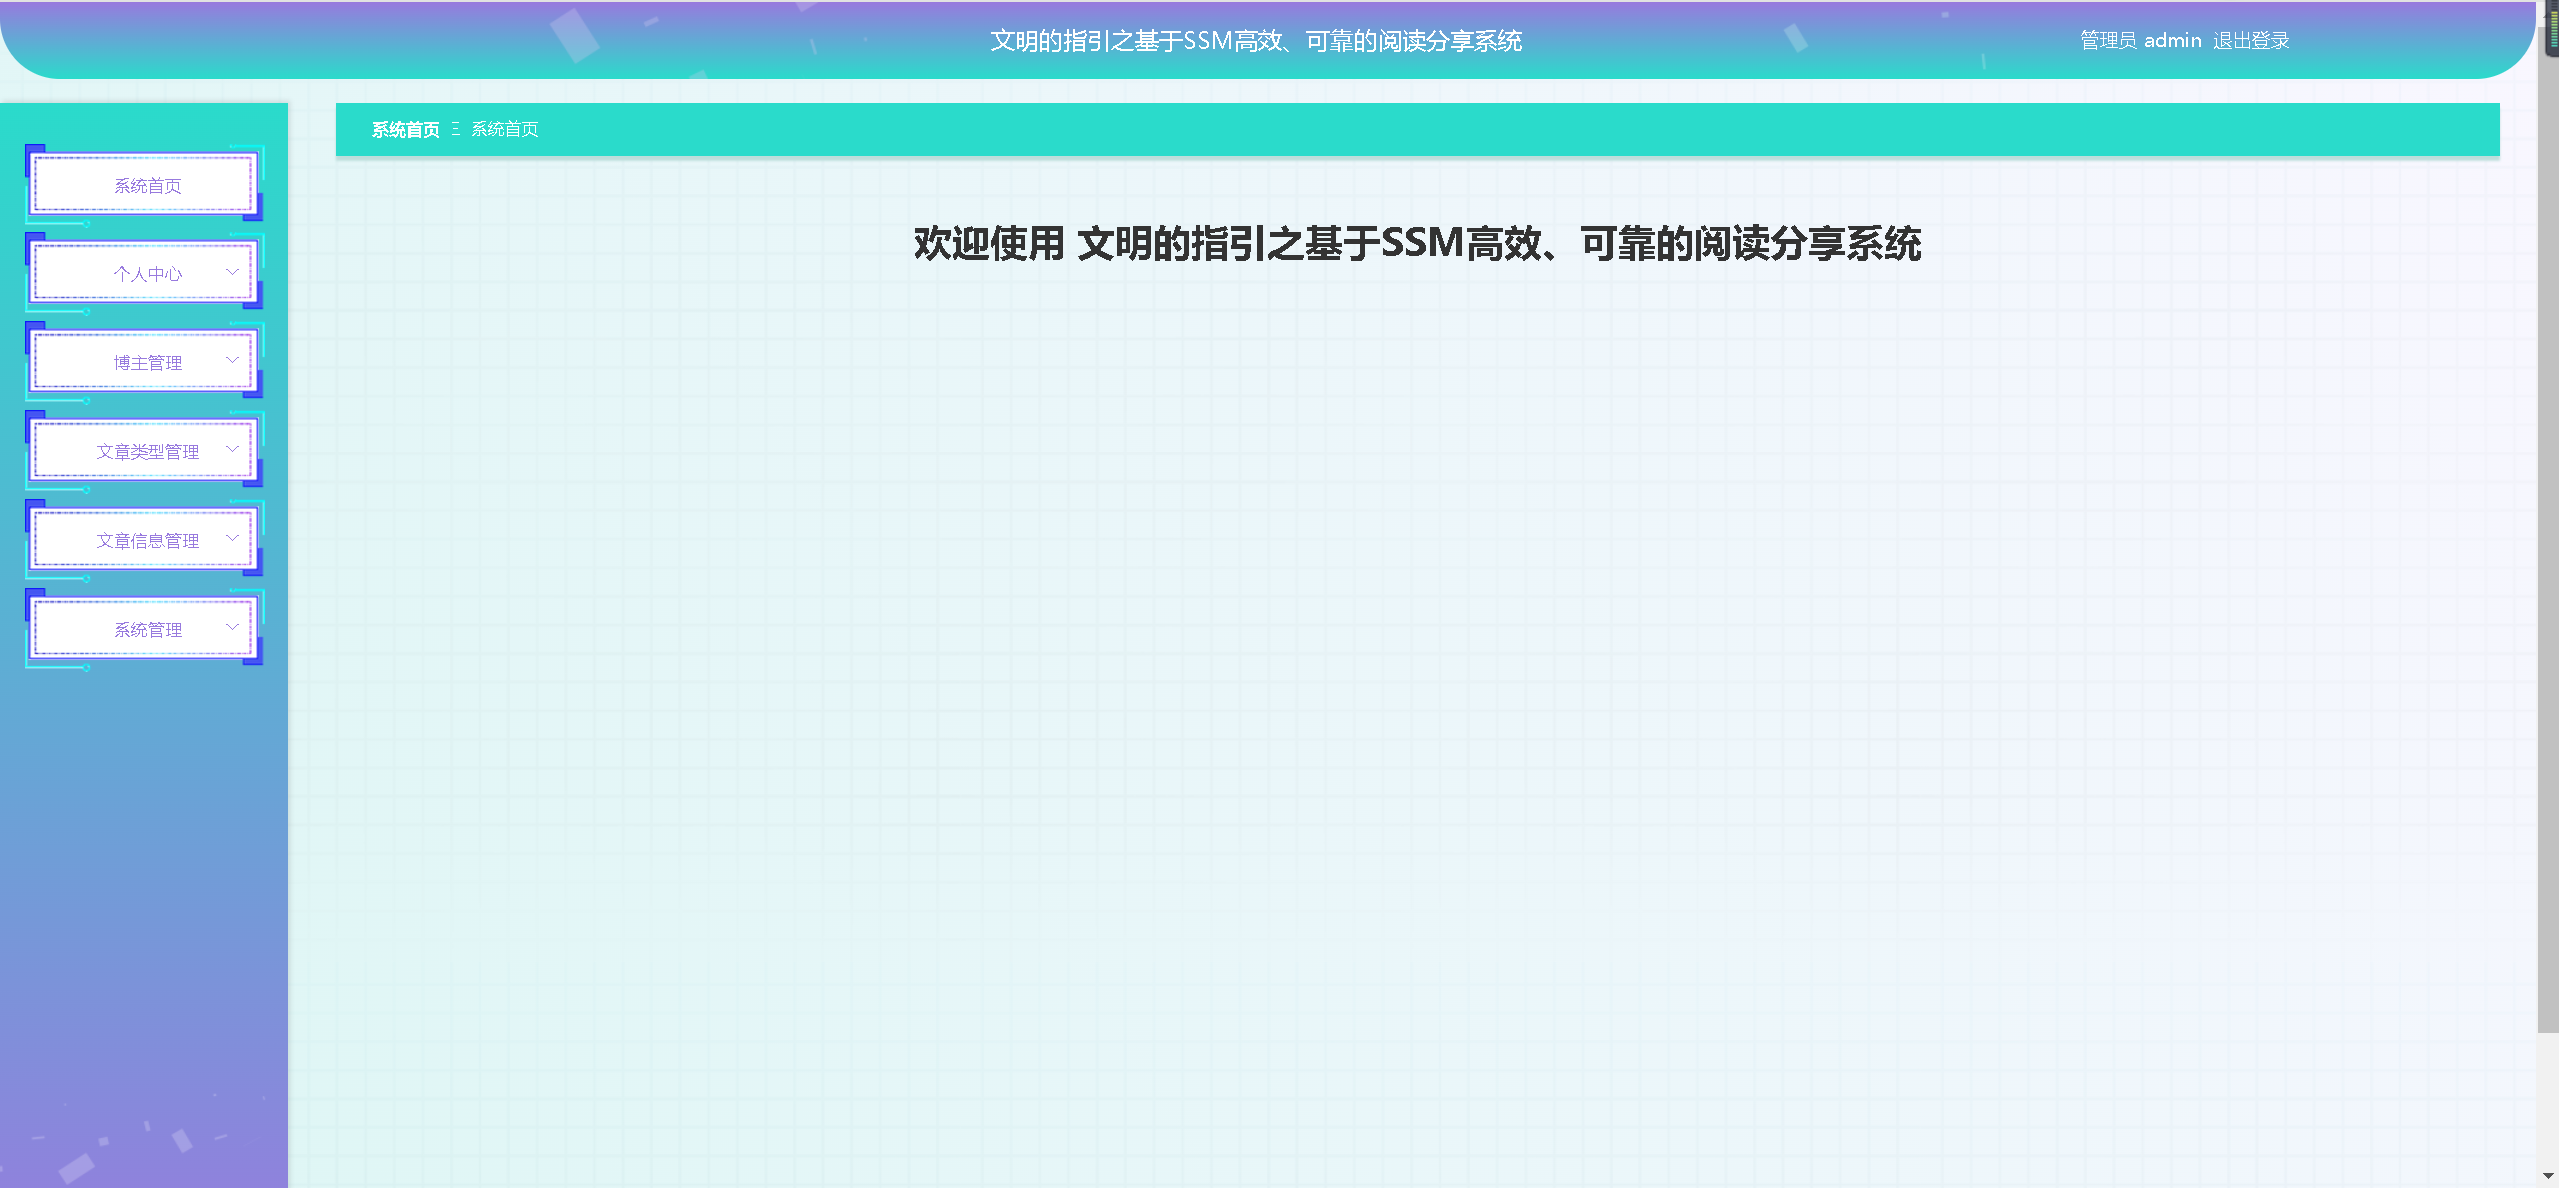Viewport: 2559px width, 1188px height.
Task: Click the 欢迎使用 welcome heading
Action: (x=1417, y=244)
